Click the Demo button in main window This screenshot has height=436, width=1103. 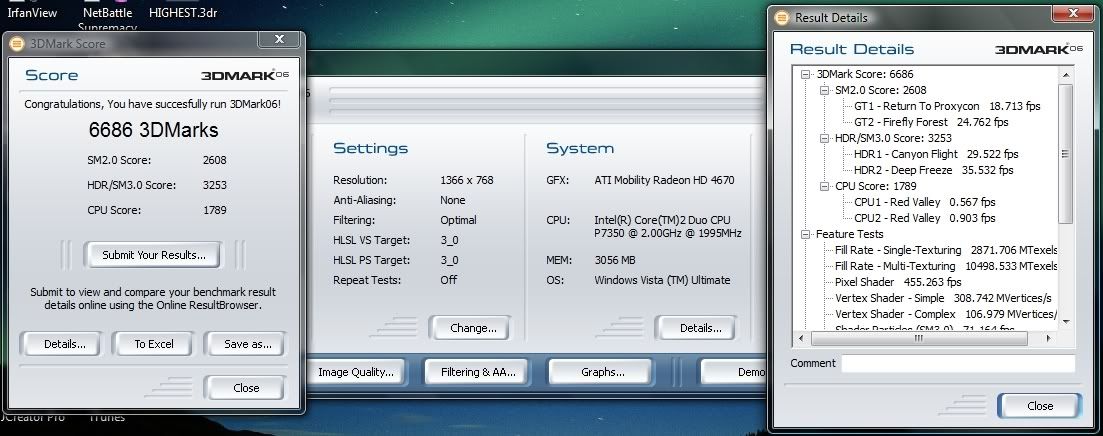pyautogui.click(x=734, y=372)
